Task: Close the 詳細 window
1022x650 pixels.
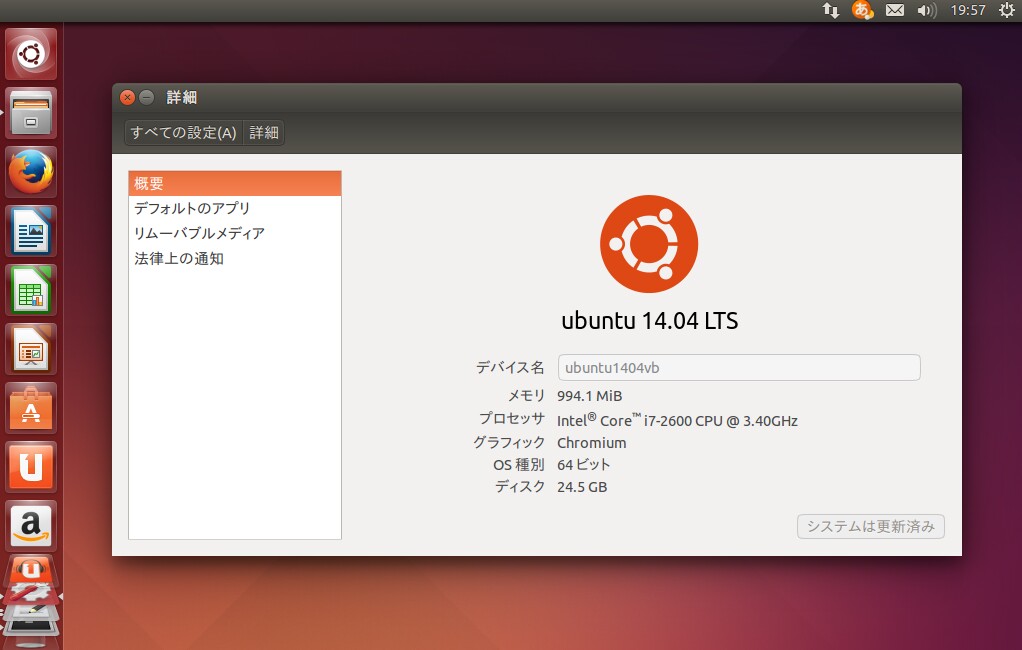Action: [x=128, y=98]
